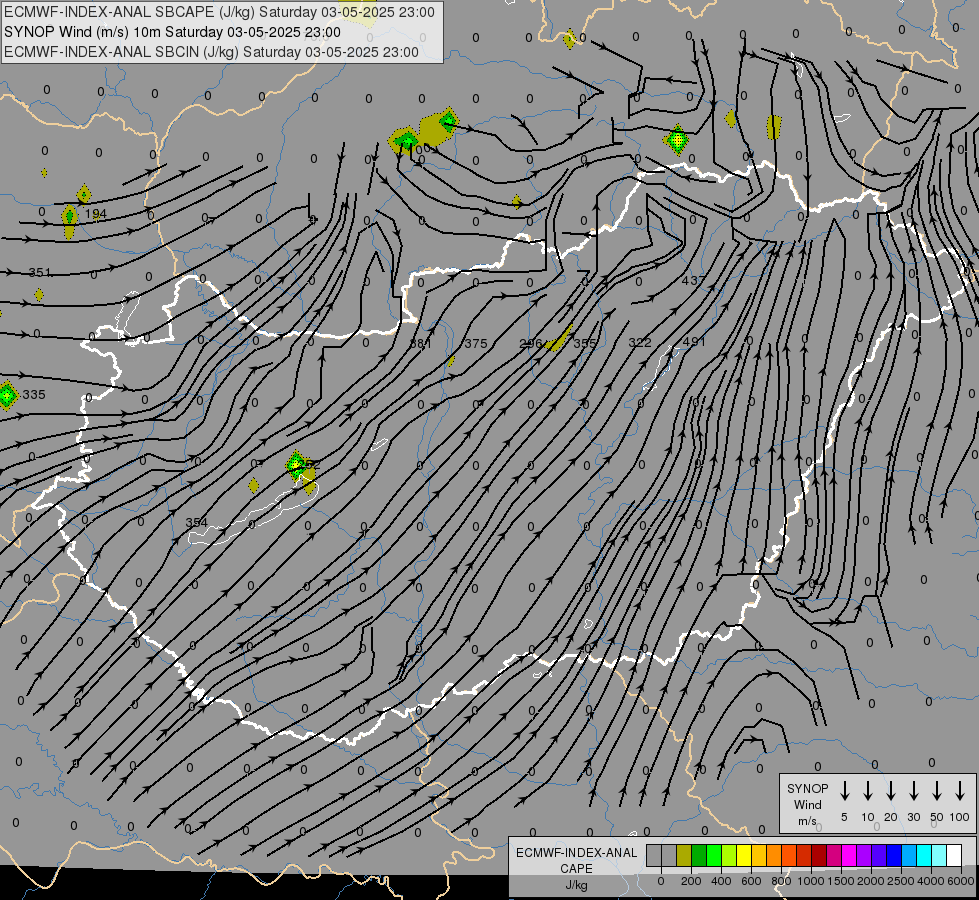The height and width of the screenshot is (900, 979).
Task: Pick the dark green CAPE legend swatch
Action: 699,856
